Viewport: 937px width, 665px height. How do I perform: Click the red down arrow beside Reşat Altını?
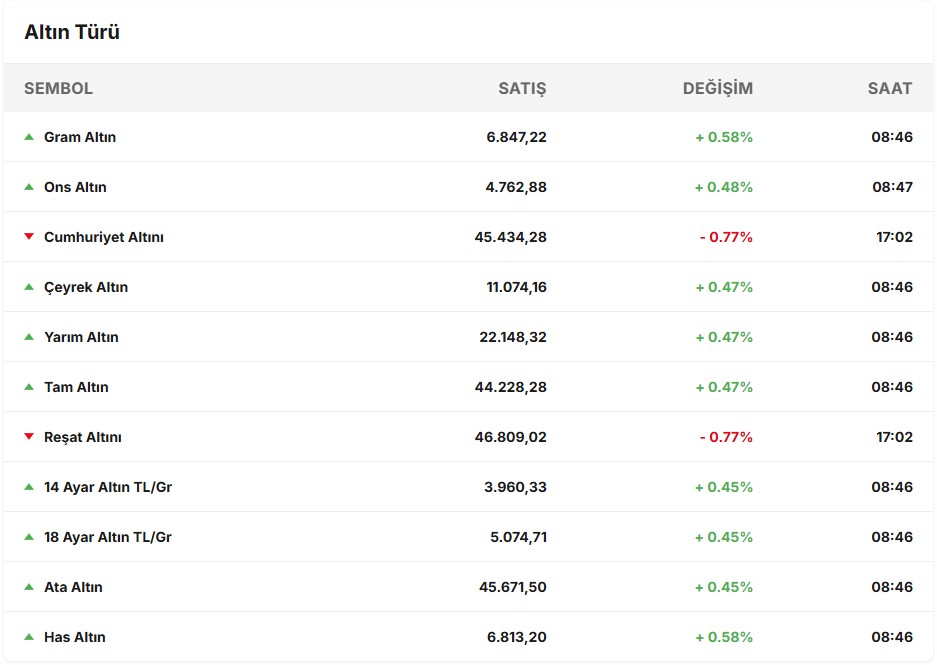click(29, 437)
